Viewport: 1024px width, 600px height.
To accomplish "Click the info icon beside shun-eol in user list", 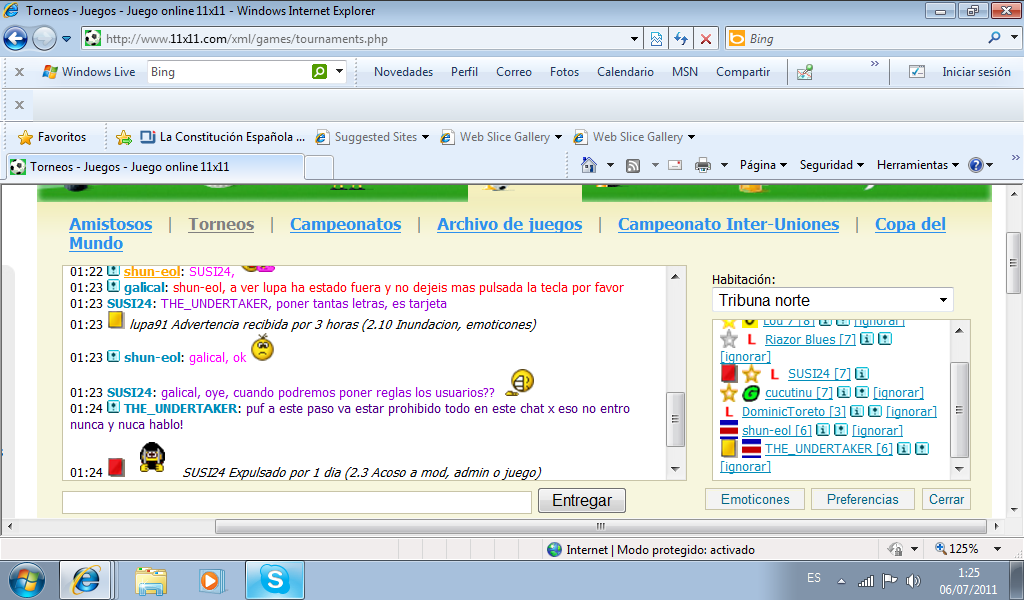I will (823, 430).
